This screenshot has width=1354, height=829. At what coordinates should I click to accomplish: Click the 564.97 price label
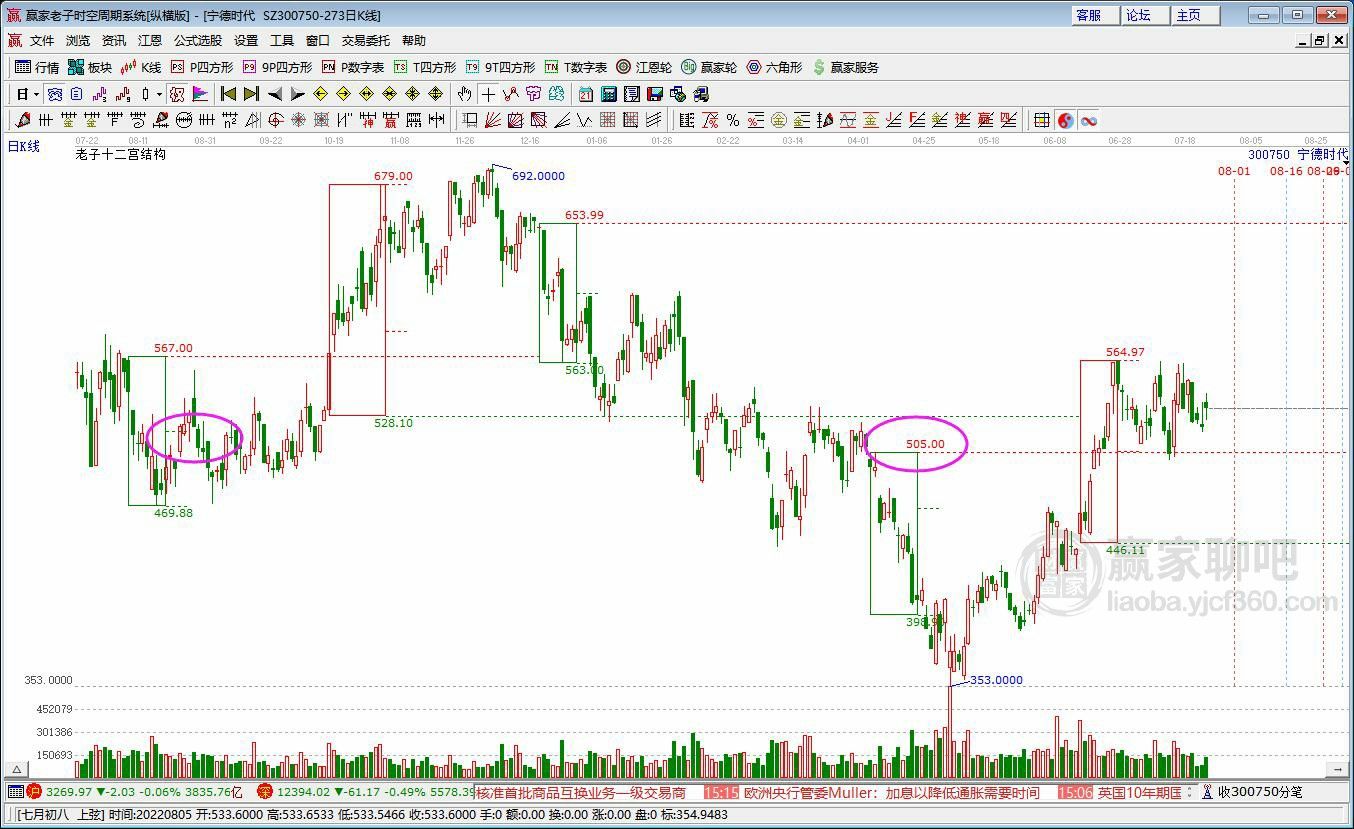(x=1125, y=352)
